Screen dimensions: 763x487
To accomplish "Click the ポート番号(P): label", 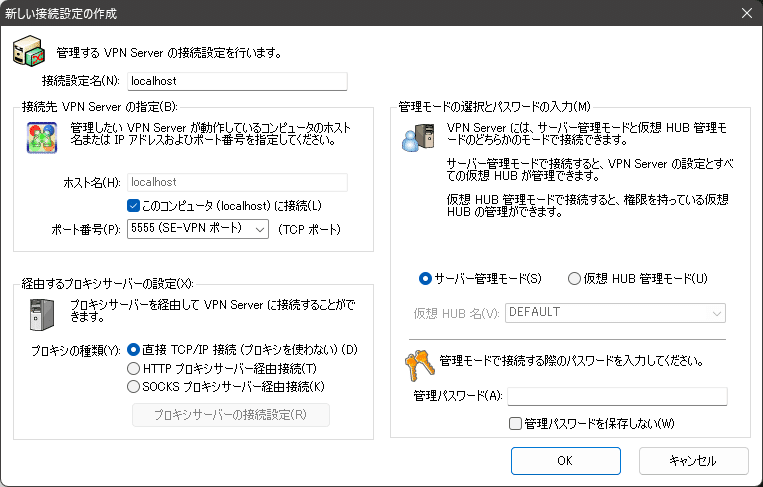I will 86,229.
